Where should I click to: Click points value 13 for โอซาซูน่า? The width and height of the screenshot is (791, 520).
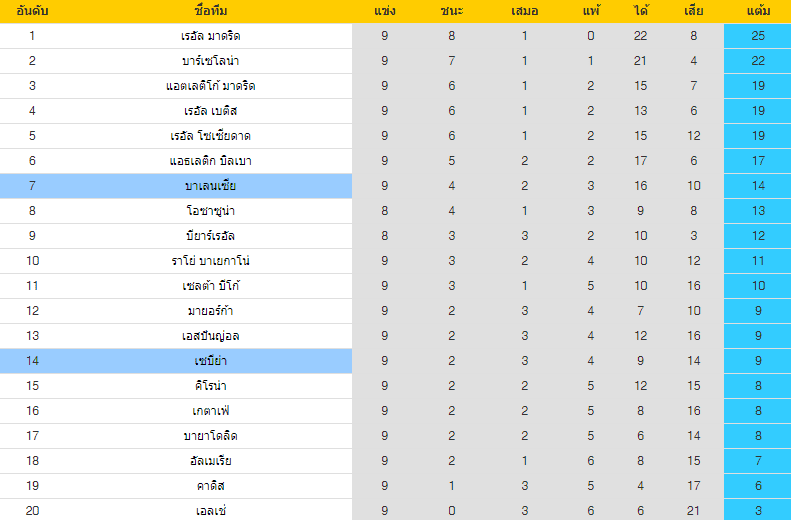click(x=758, y=211)
